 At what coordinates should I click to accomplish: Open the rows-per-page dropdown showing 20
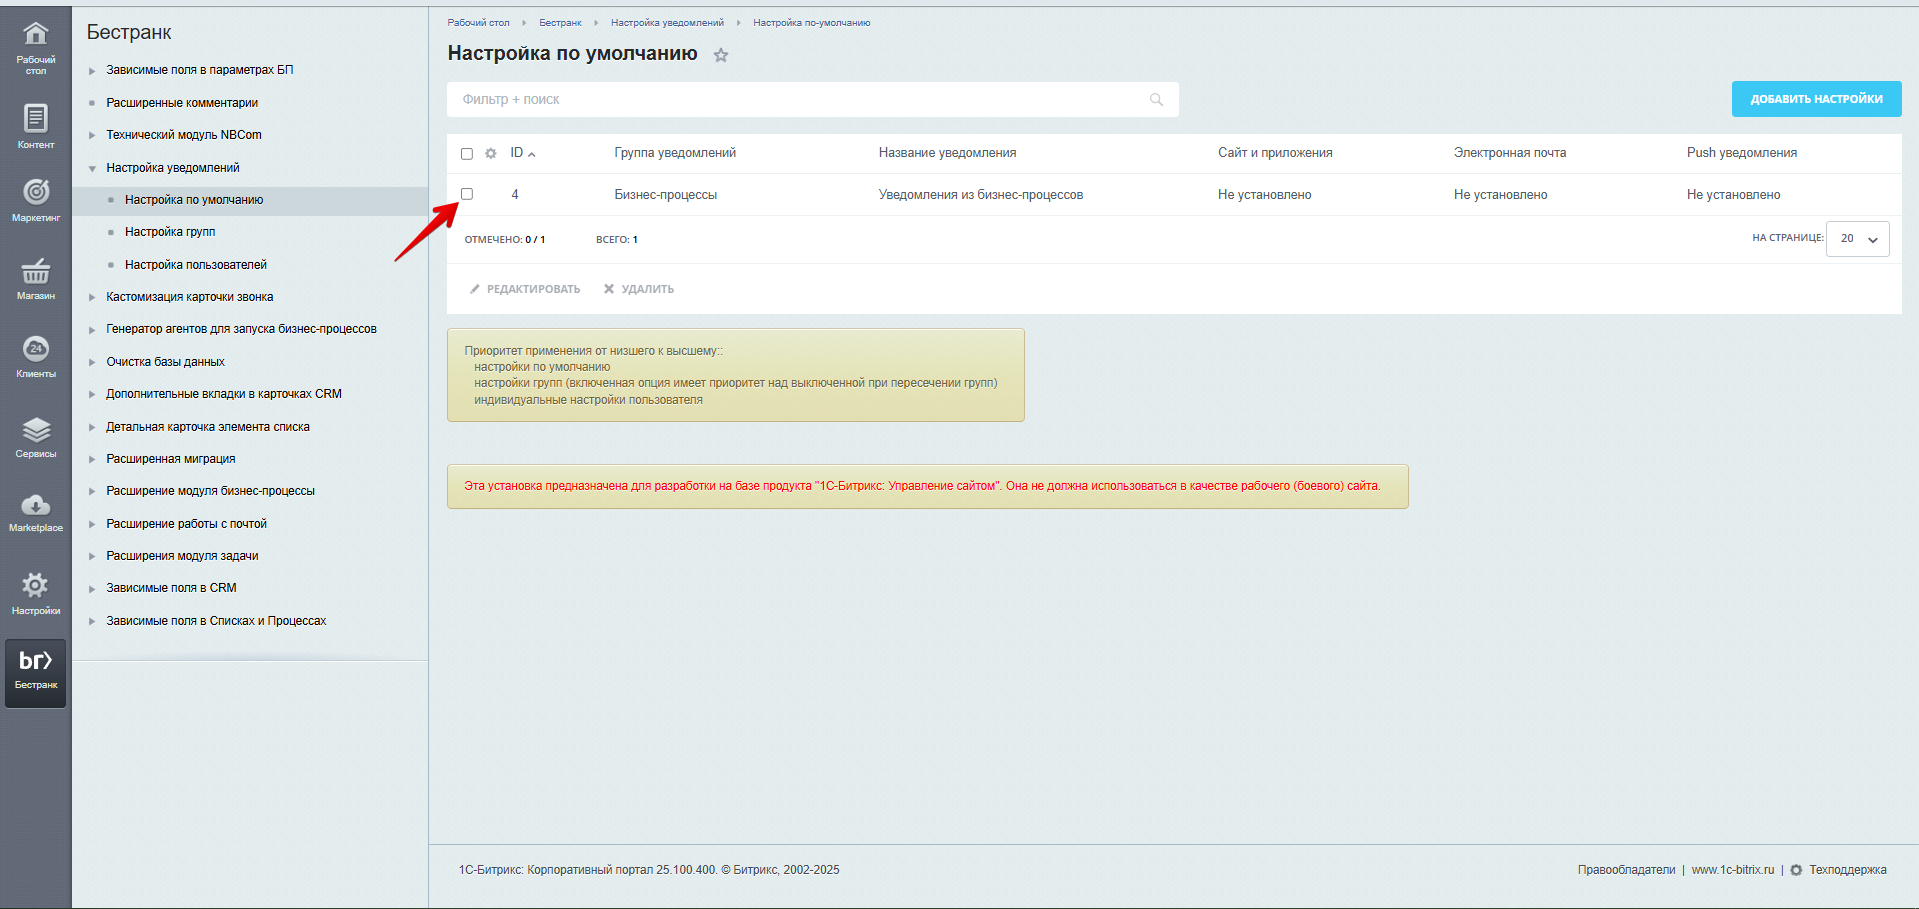coord(1857,239)
